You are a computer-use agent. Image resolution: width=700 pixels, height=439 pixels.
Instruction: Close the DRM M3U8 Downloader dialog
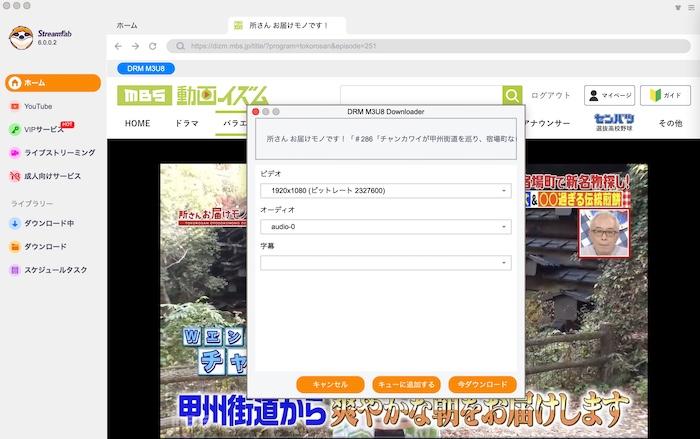pos(255,112)
